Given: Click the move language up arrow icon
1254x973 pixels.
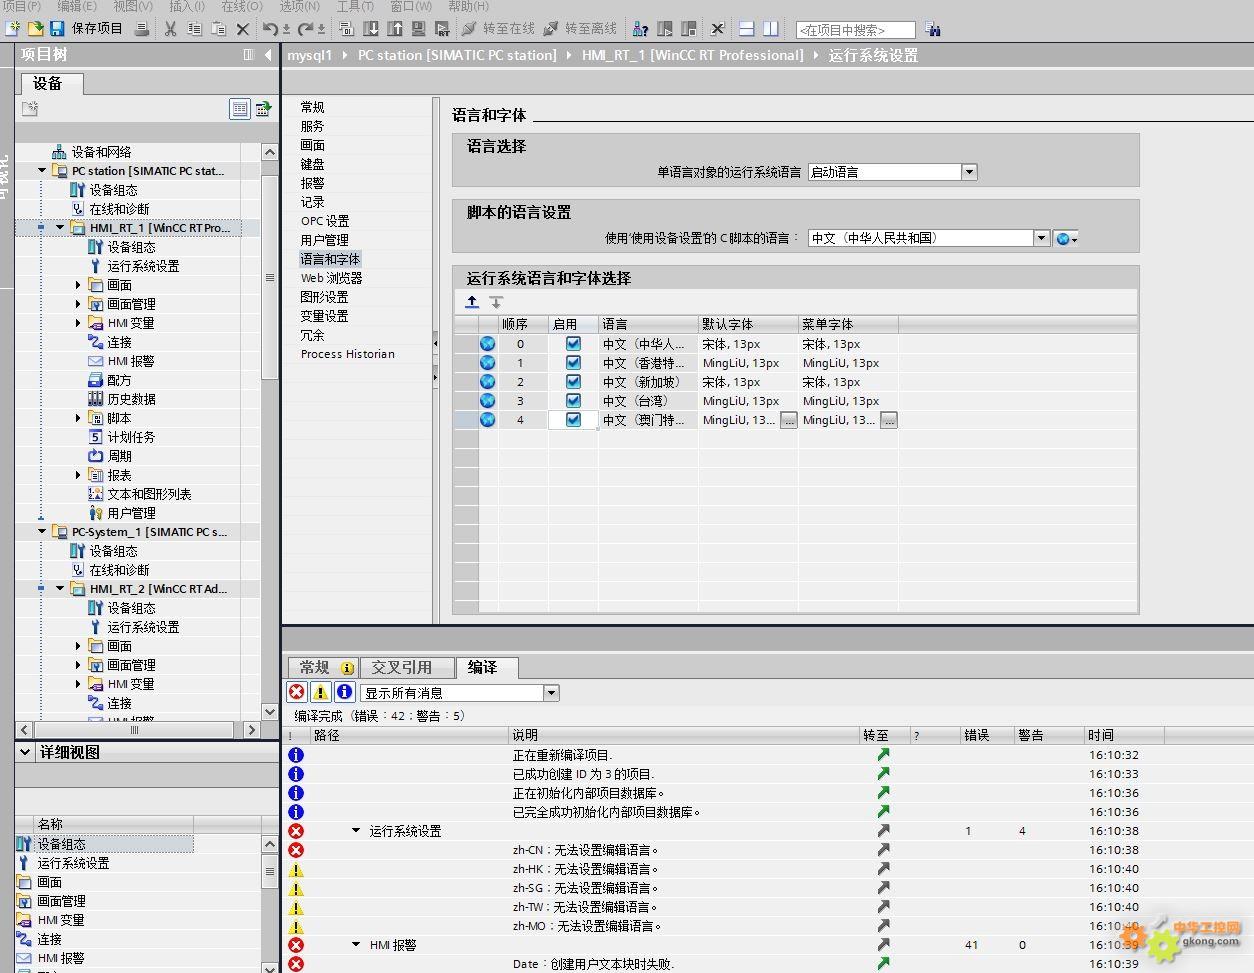Looking at the screenshot, I should (x=472, y=302).
